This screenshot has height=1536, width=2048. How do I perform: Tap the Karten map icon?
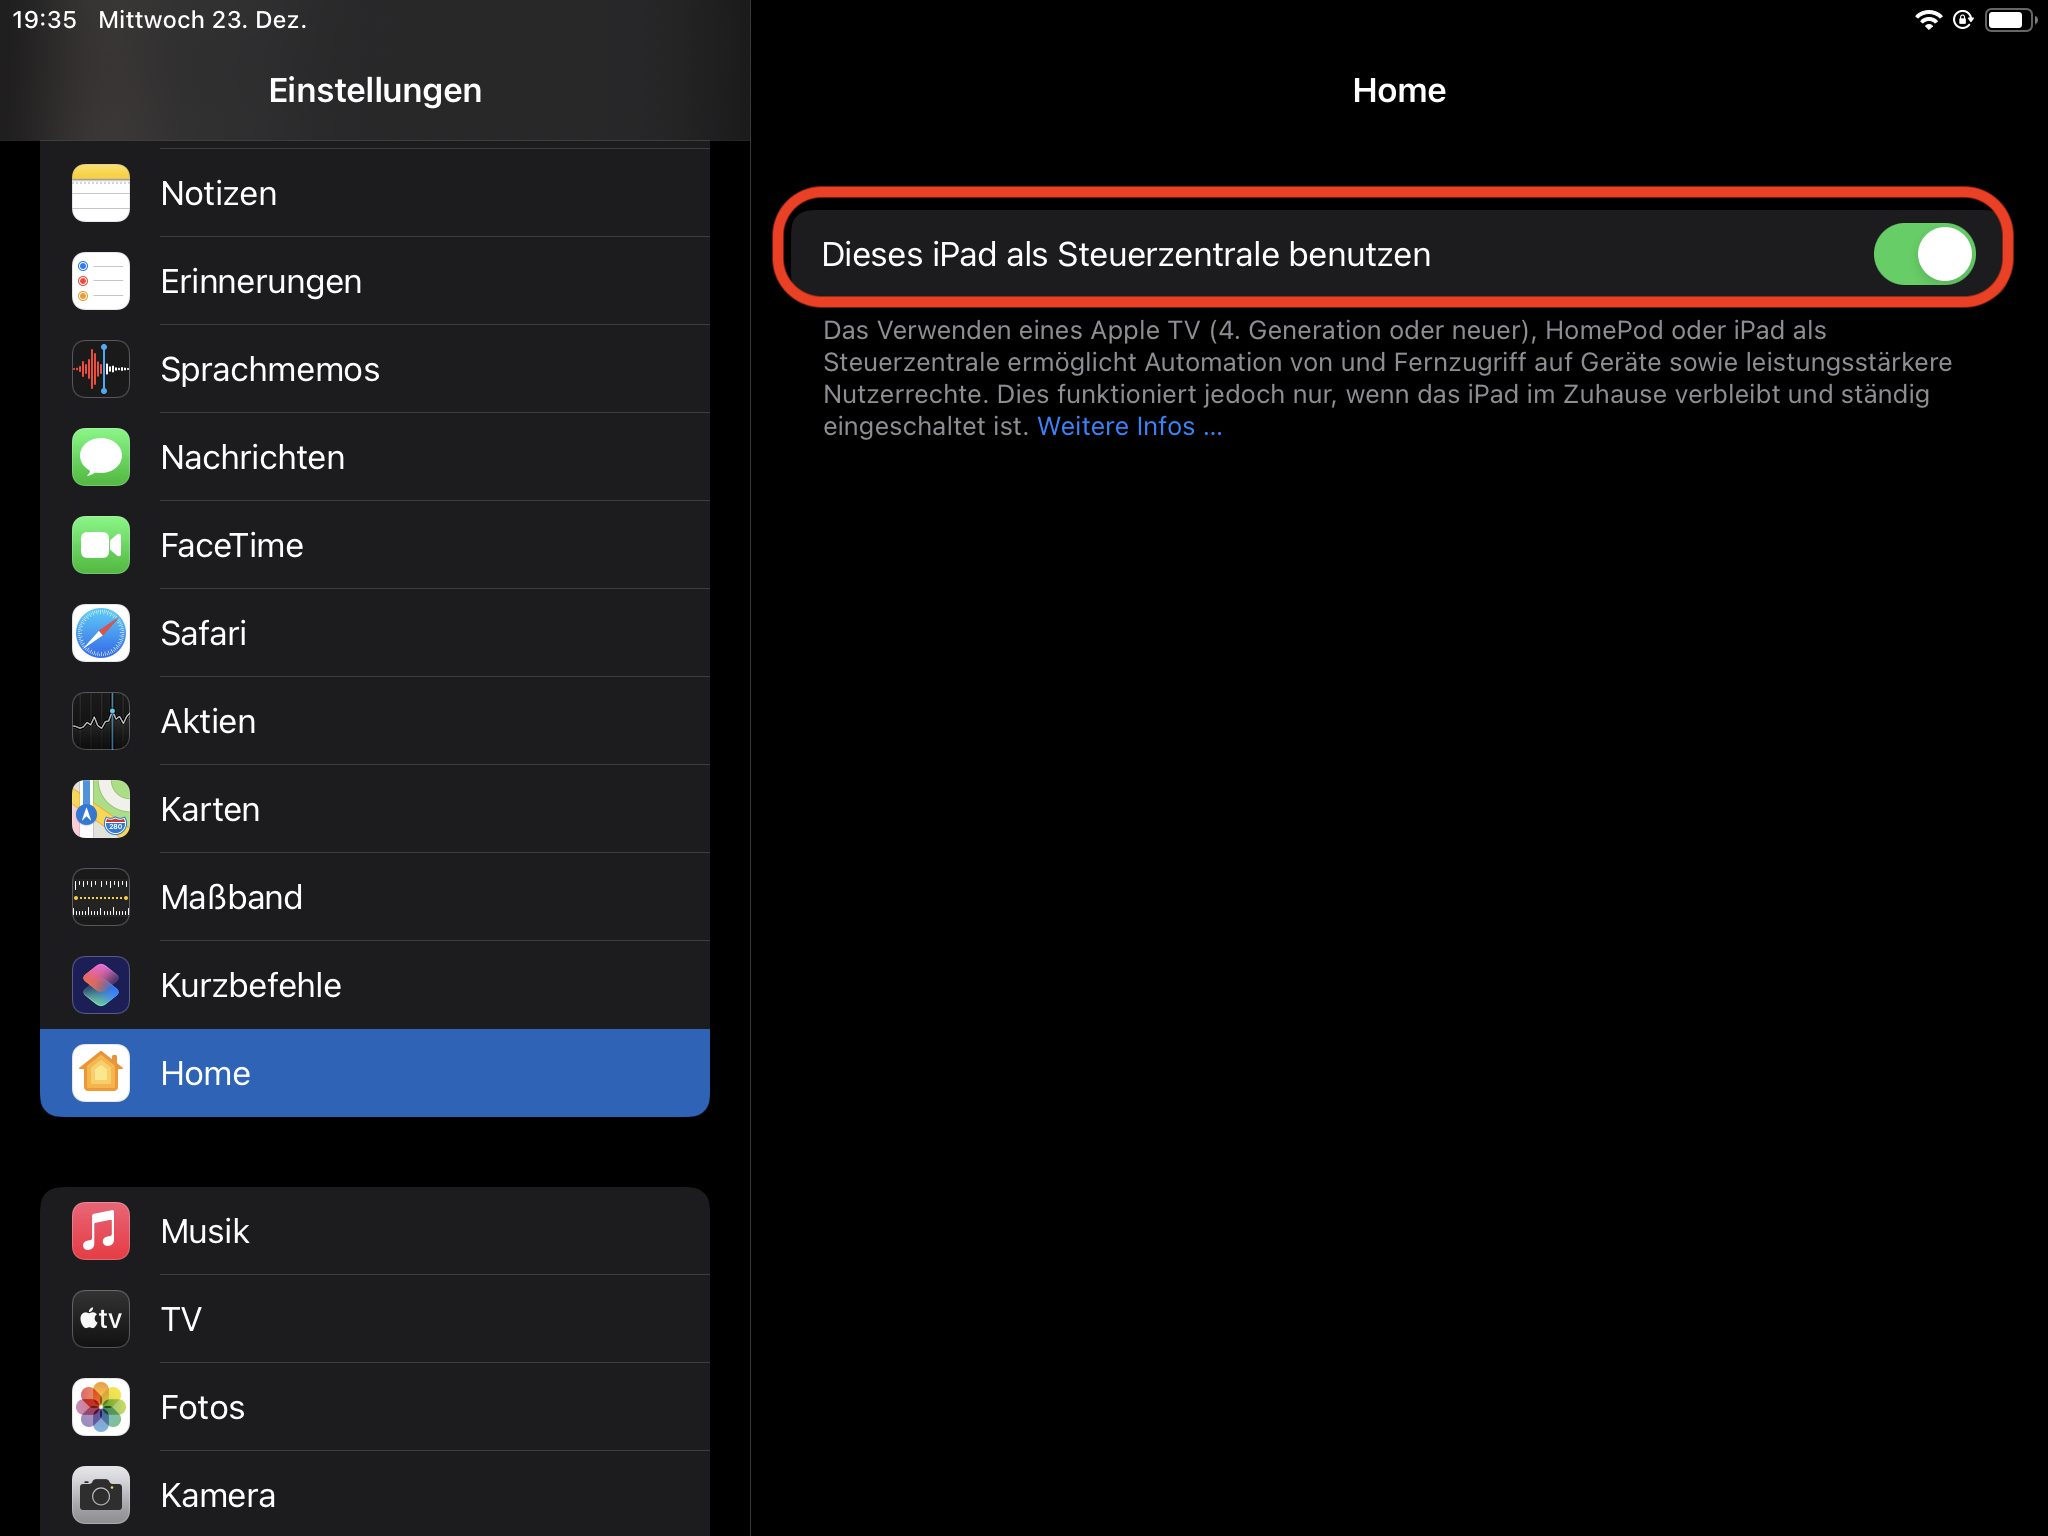(x=101, y=809)
